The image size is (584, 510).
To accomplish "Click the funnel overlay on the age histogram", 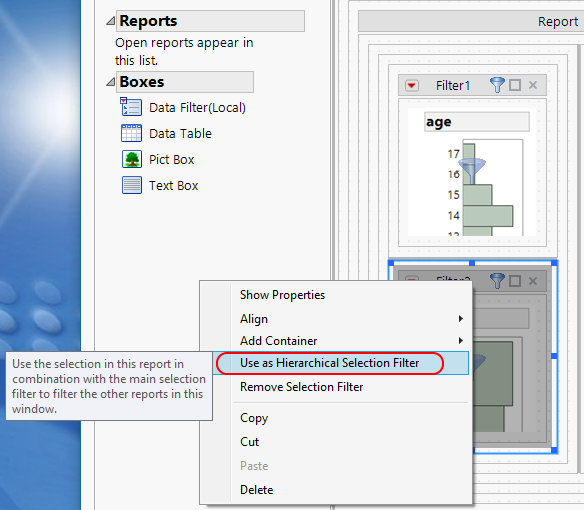I will click(472, 171).
